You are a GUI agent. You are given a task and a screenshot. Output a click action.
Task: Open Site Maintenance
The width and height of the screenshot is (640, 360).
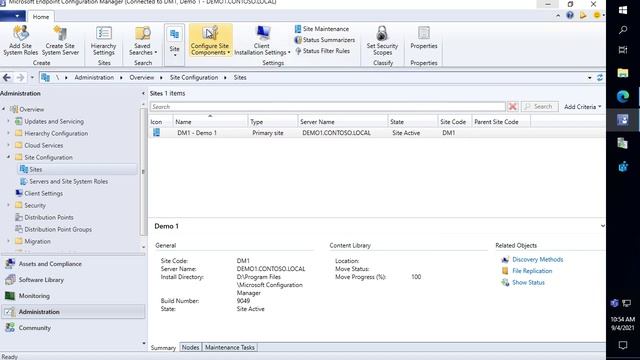322,29
